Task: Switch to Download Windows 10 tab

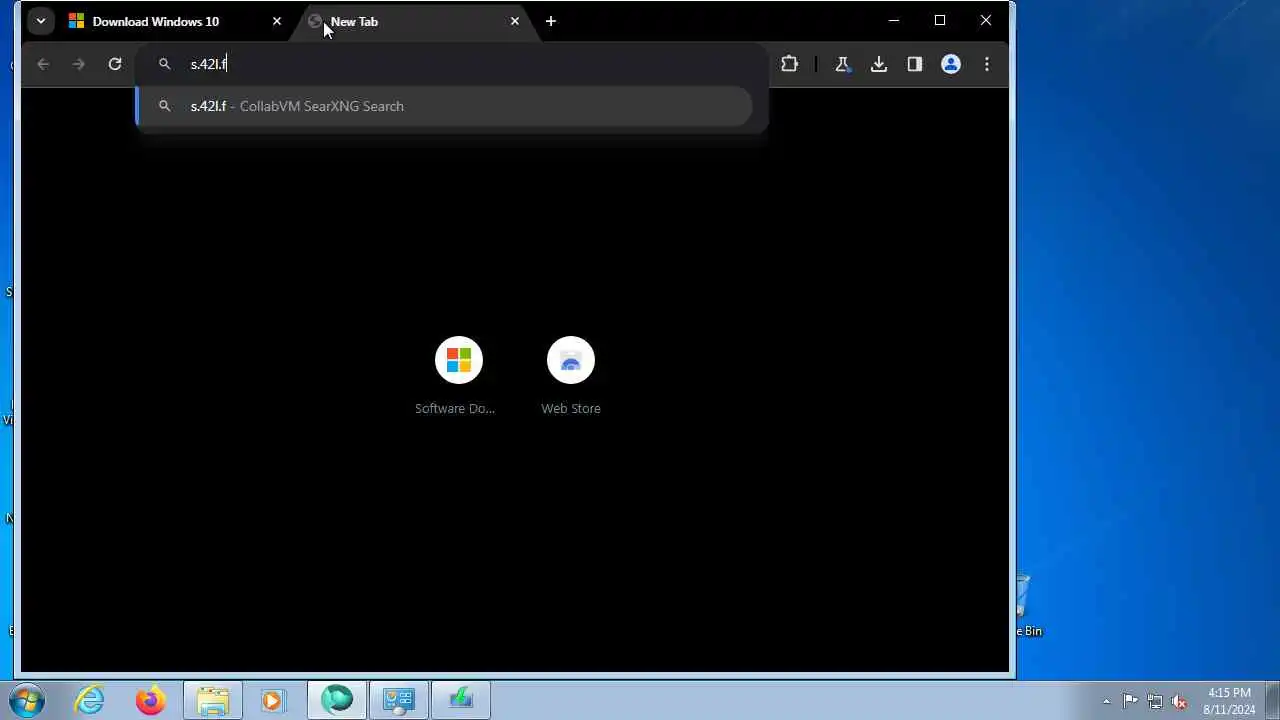Action: 175,21
